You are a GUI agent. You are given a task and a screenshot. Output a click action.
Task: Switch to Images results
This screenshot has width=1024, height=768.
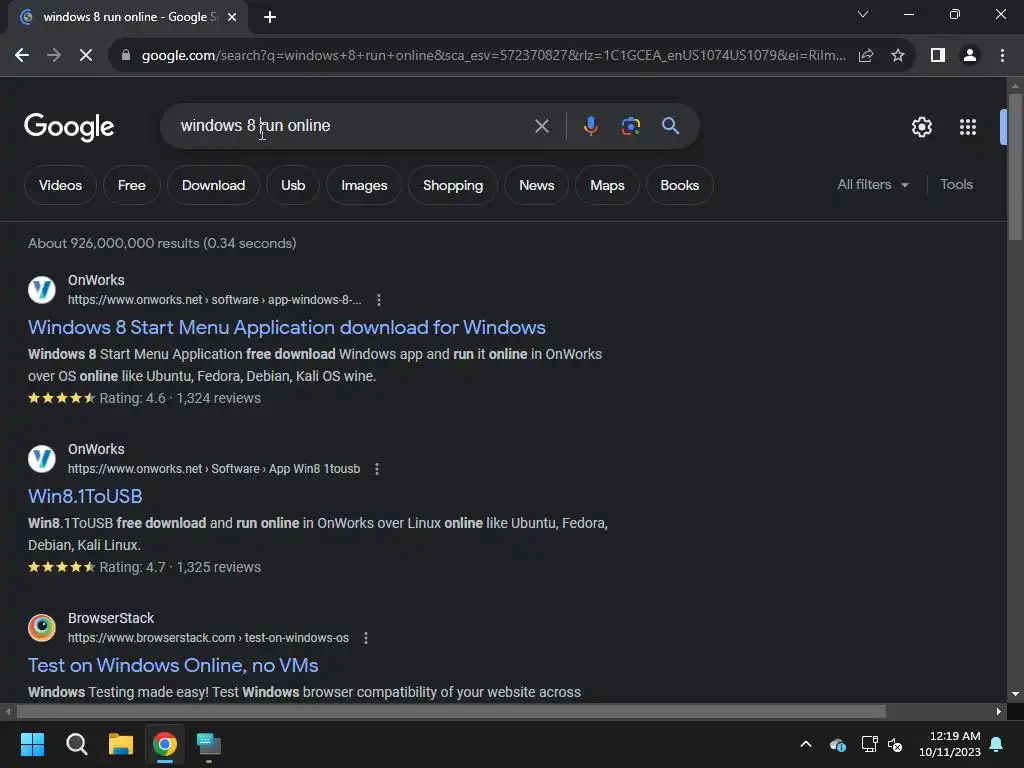[364, 185]
